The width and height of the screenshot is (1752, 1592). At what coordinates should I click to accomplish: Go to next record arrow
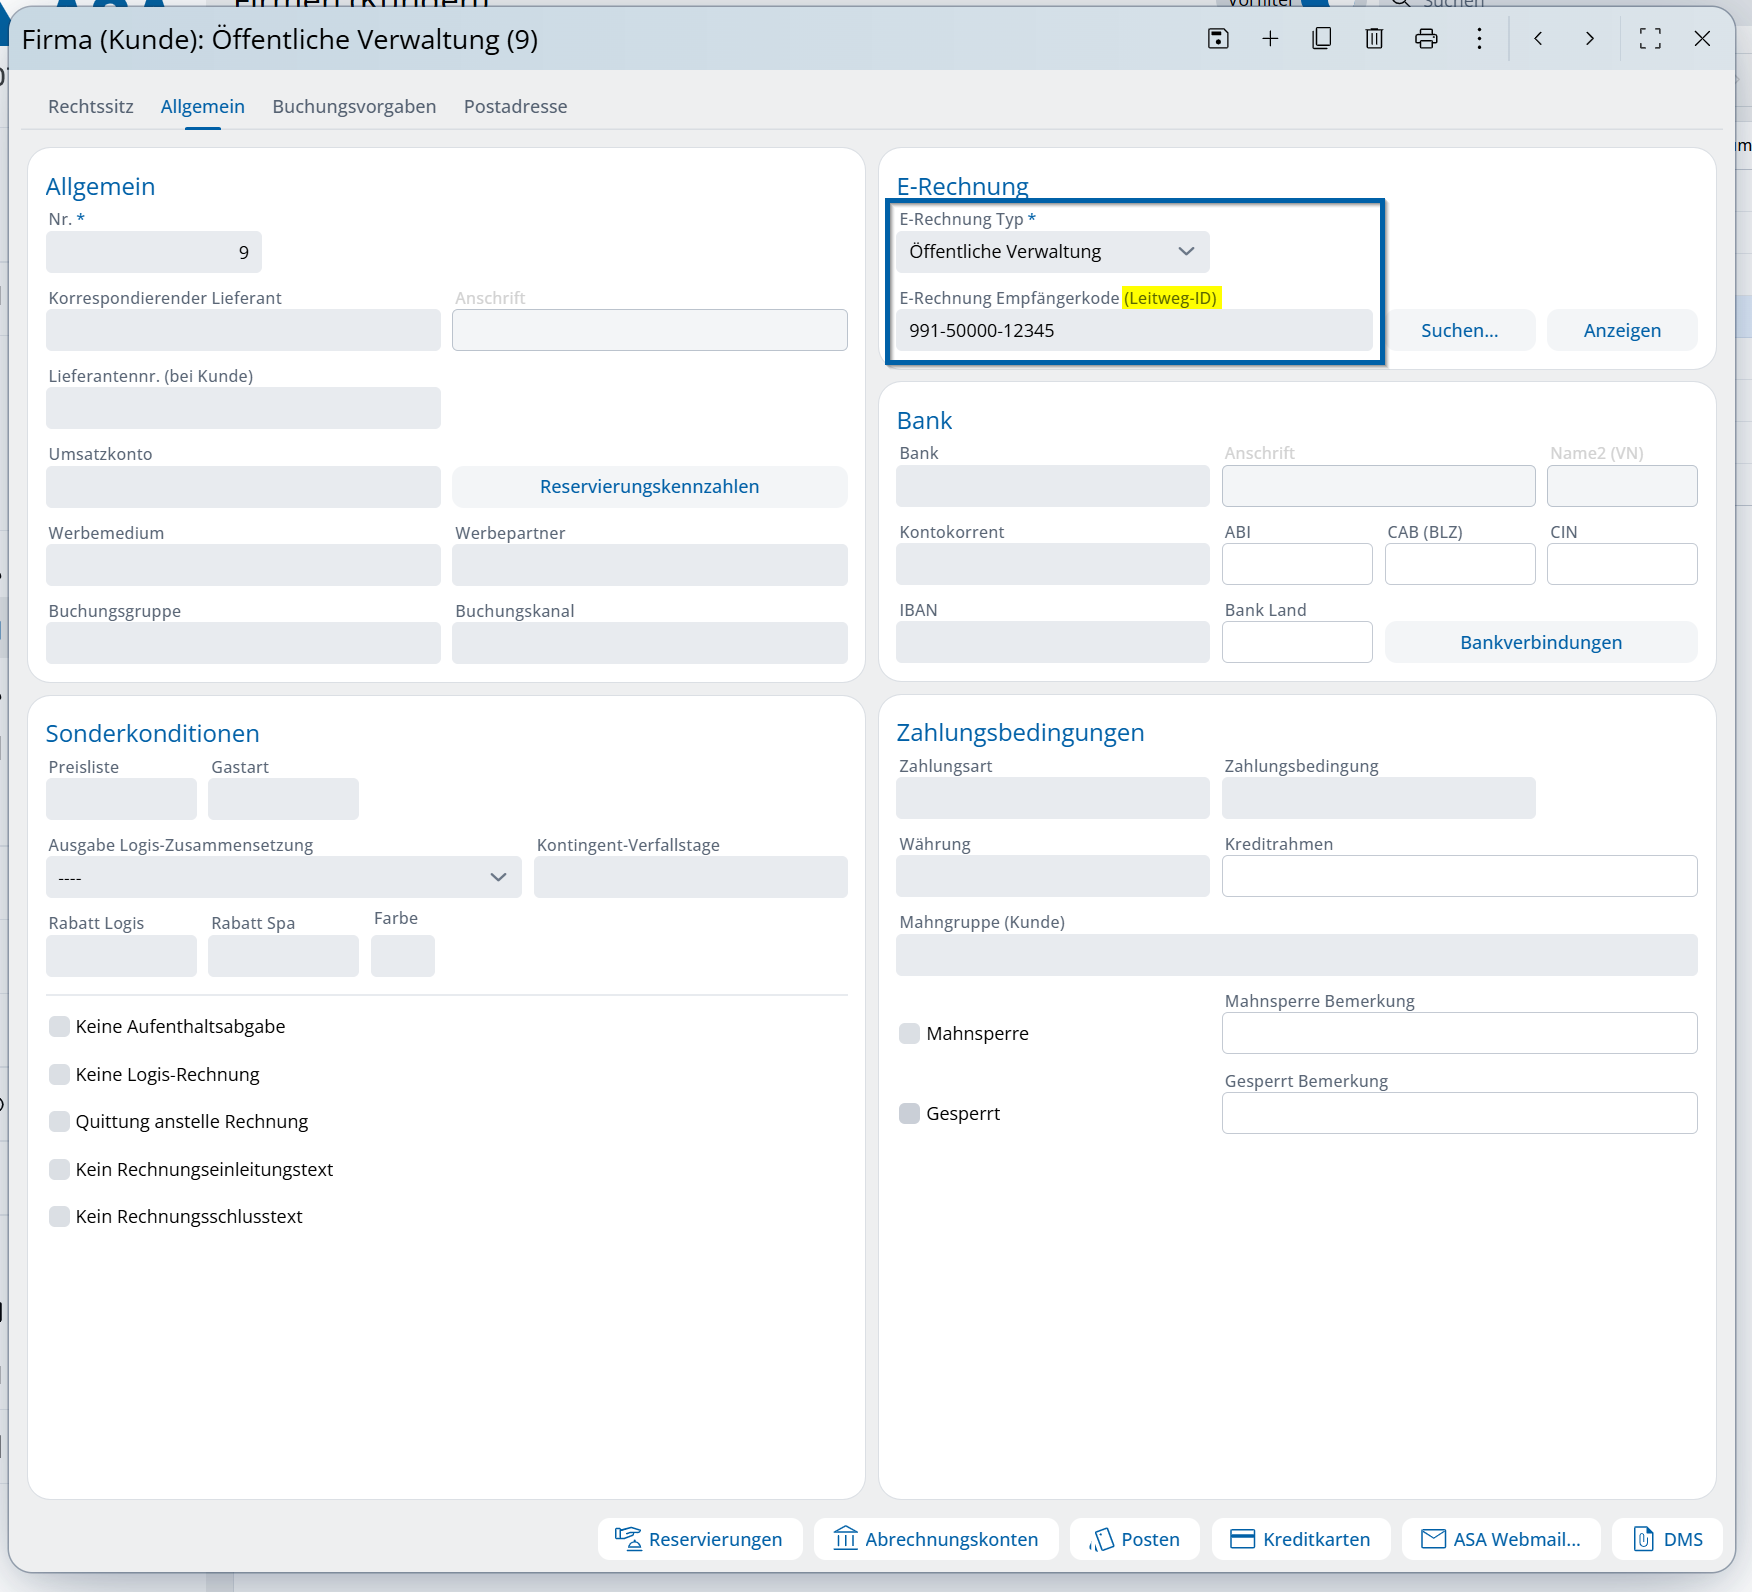(1589, 39)
